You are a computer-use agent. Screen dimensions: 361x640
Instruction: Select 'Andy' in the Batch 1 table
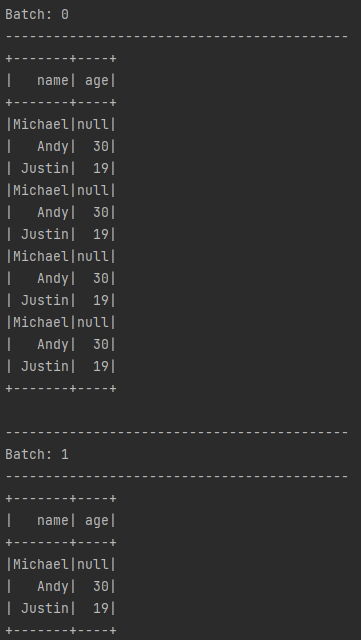click(53, 587)
